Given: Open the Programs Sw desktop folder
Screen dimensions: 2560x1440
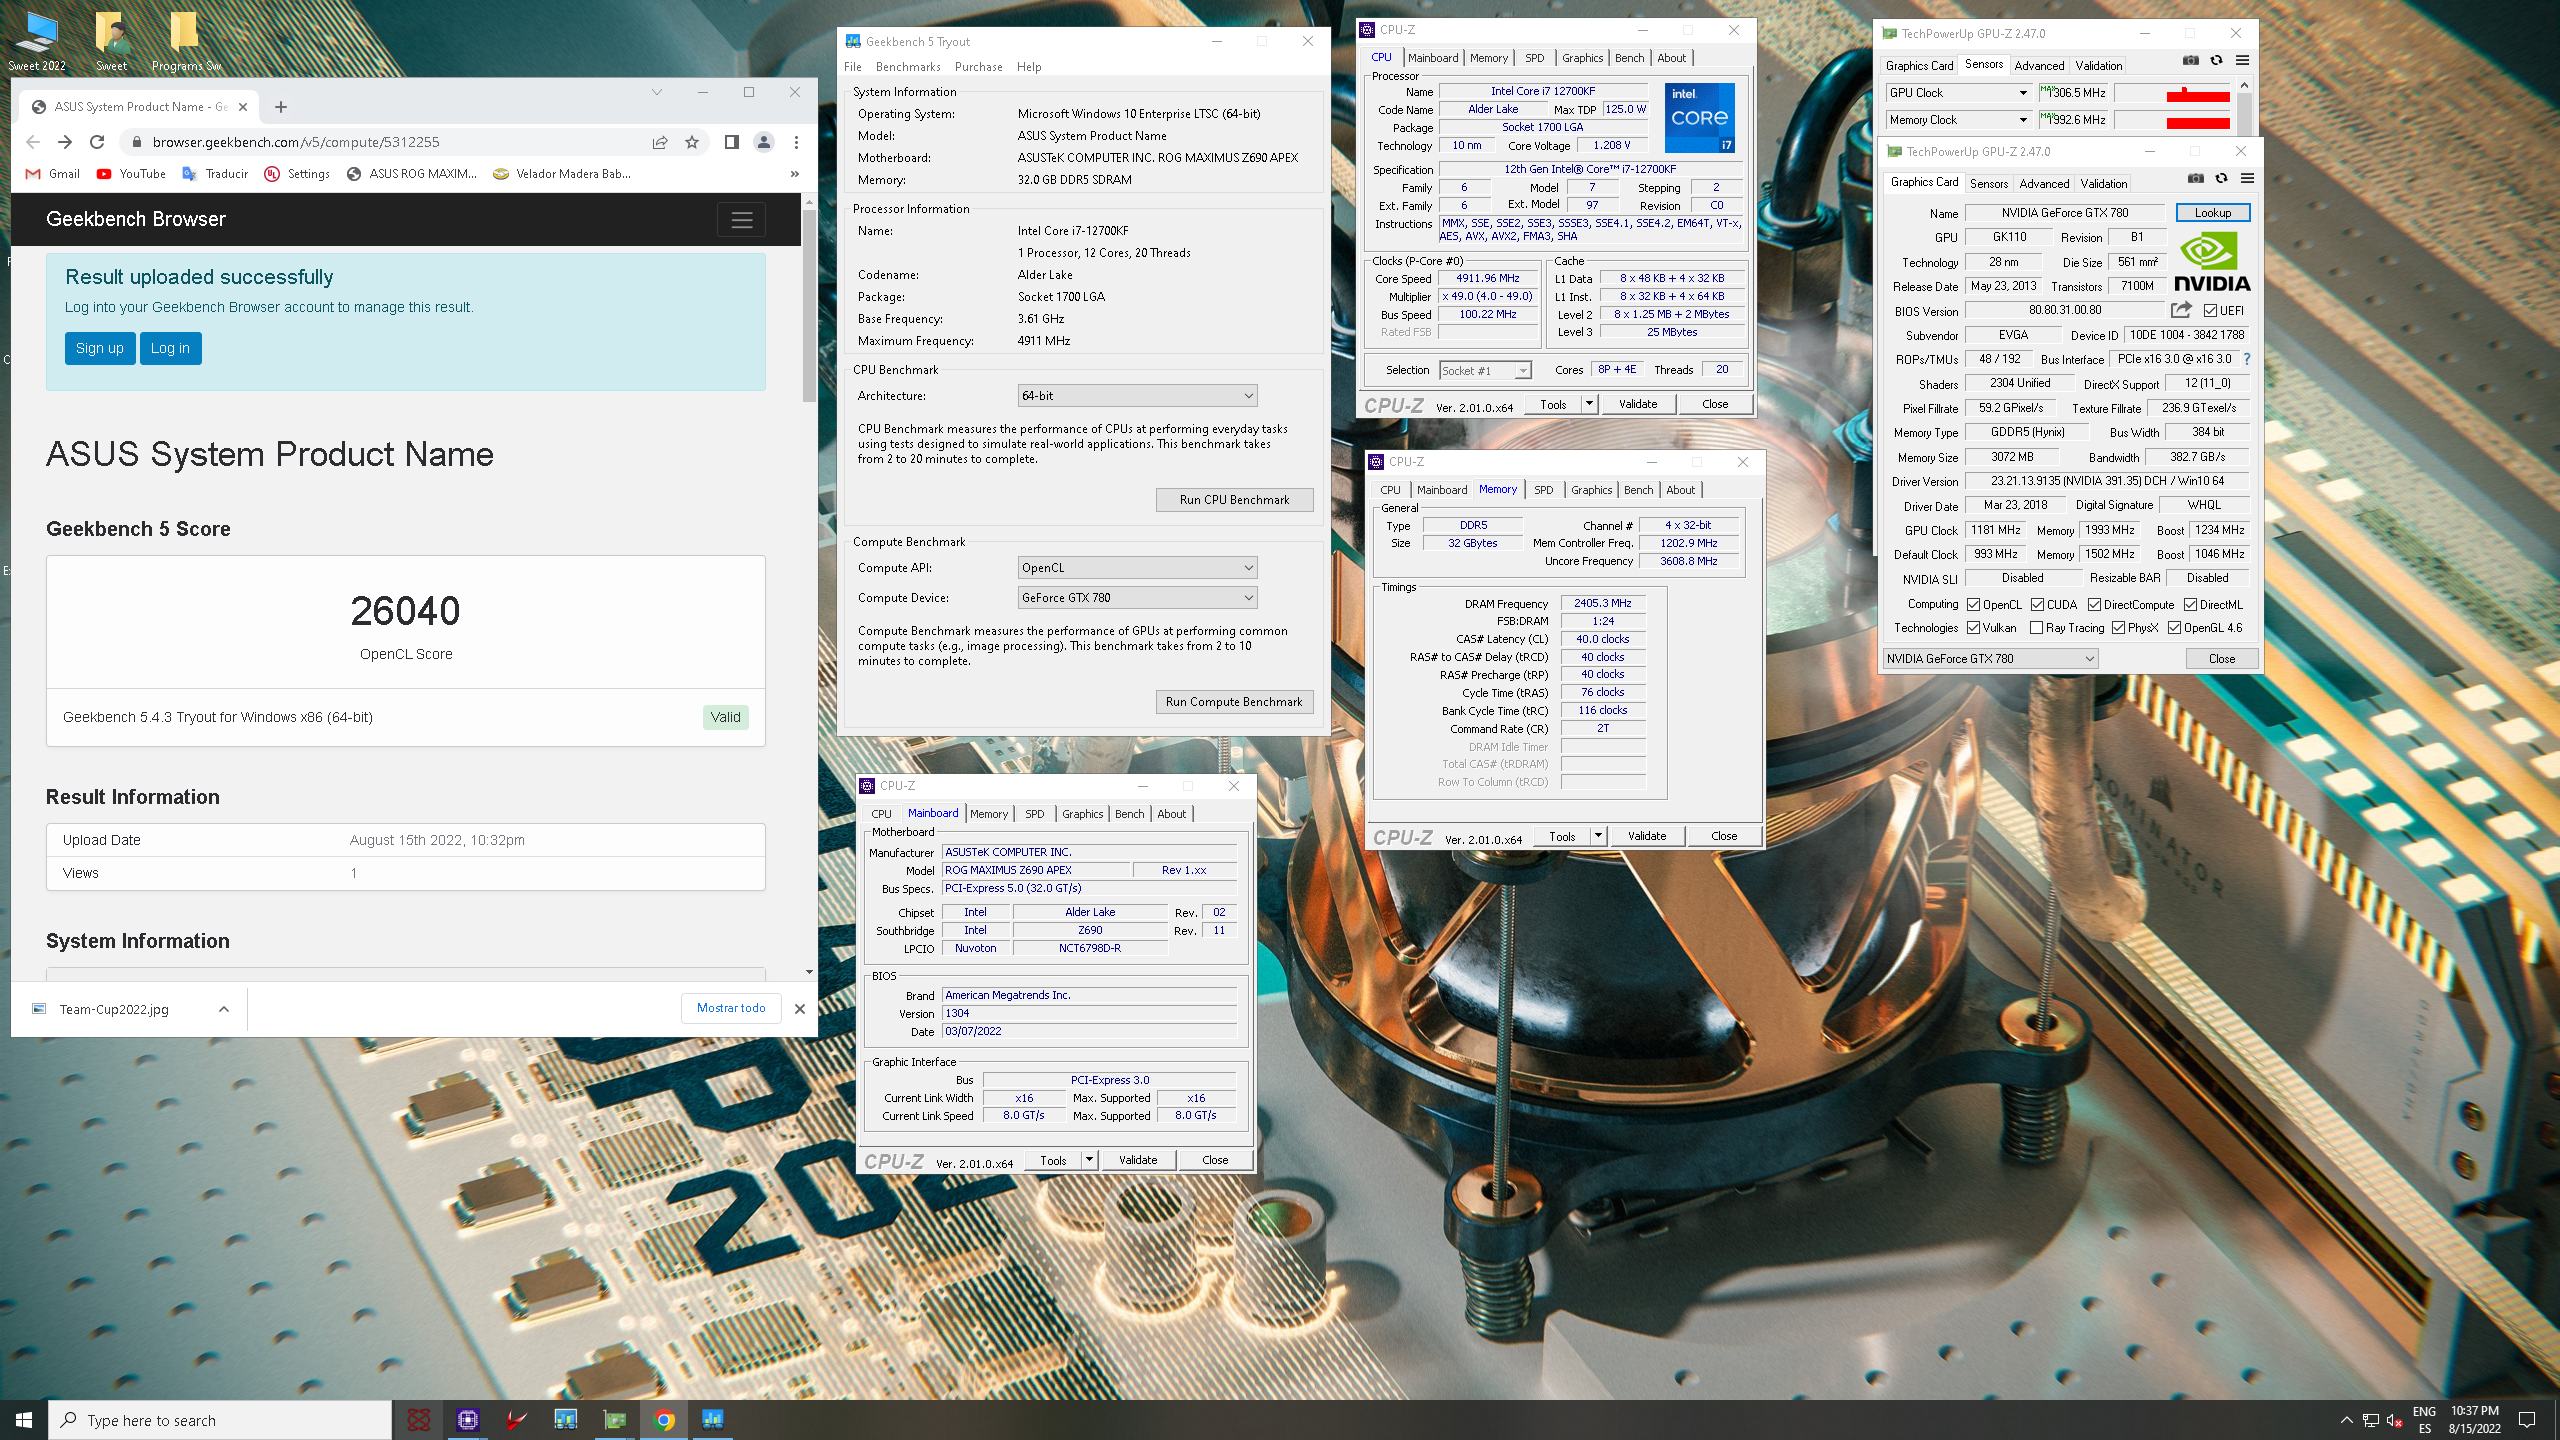Looking at the screenshot, I should point(186,42).
